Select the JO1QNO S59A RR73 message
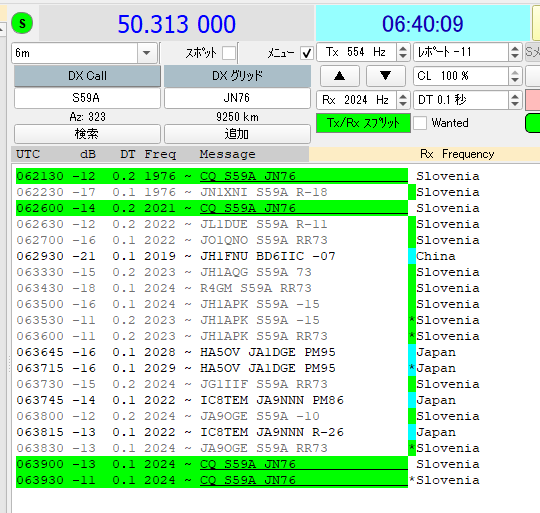 [264, 240]
